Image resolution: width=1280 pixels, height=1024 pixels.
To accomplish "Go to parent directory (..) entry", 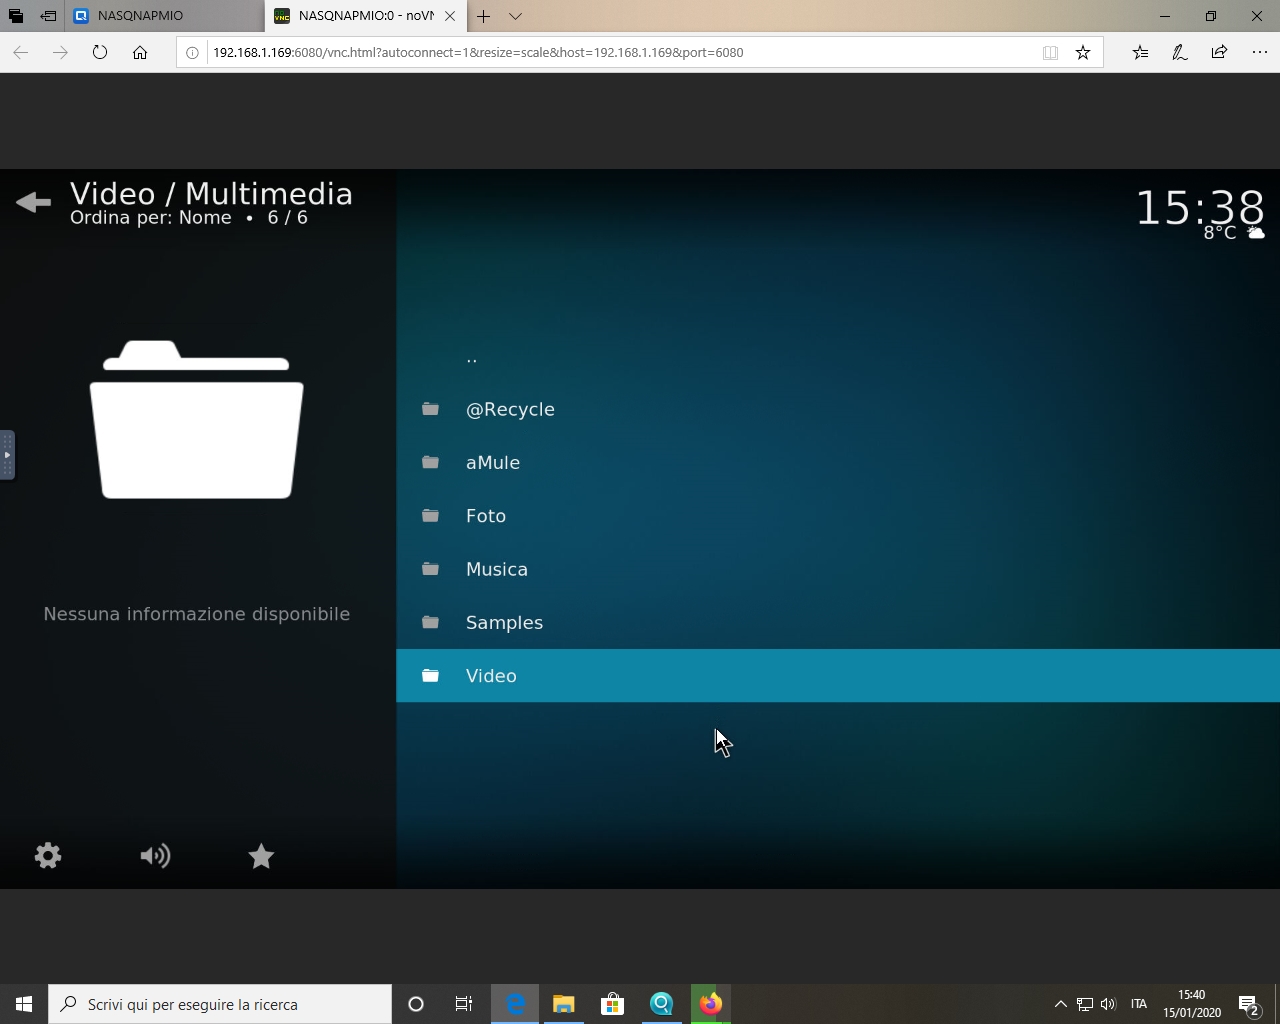I will point(472,358).
